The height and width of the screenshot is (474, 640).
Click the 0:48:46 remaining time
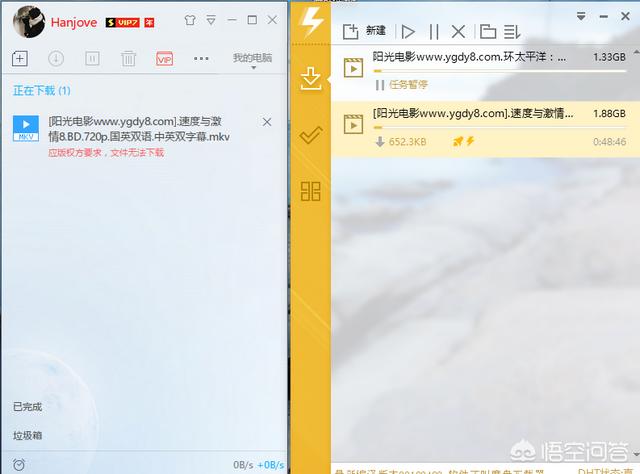(x=610, y=142)
